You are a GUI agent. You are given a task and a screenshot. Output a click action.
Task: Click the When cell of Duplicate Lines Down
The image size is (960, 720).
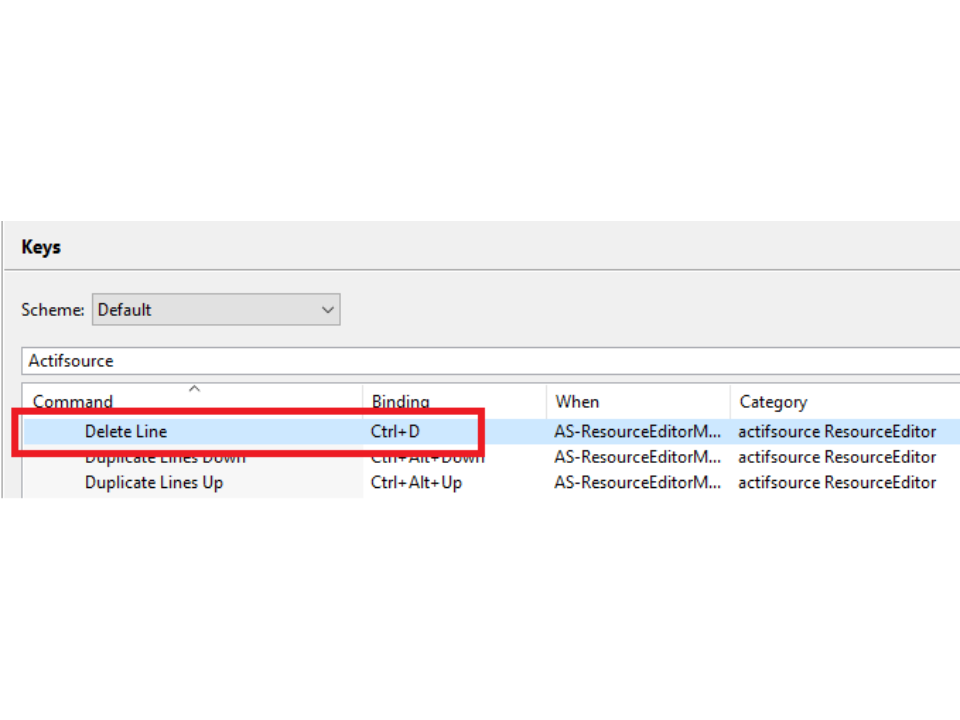(637, 458)
